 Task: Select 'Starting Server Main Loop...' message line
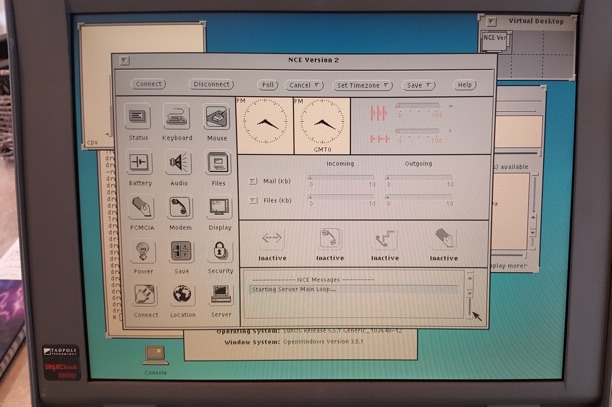[354, 289]
